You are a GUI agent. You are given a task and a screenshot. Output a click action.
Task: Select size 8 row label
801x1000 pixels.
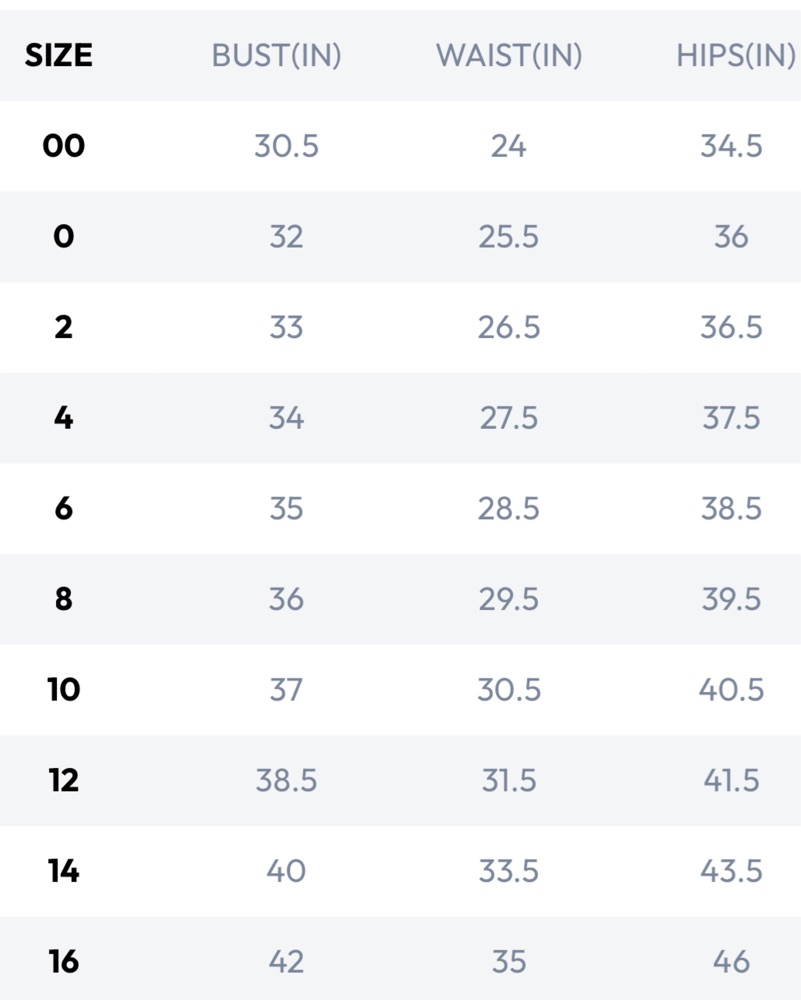[x=64, y=599]
